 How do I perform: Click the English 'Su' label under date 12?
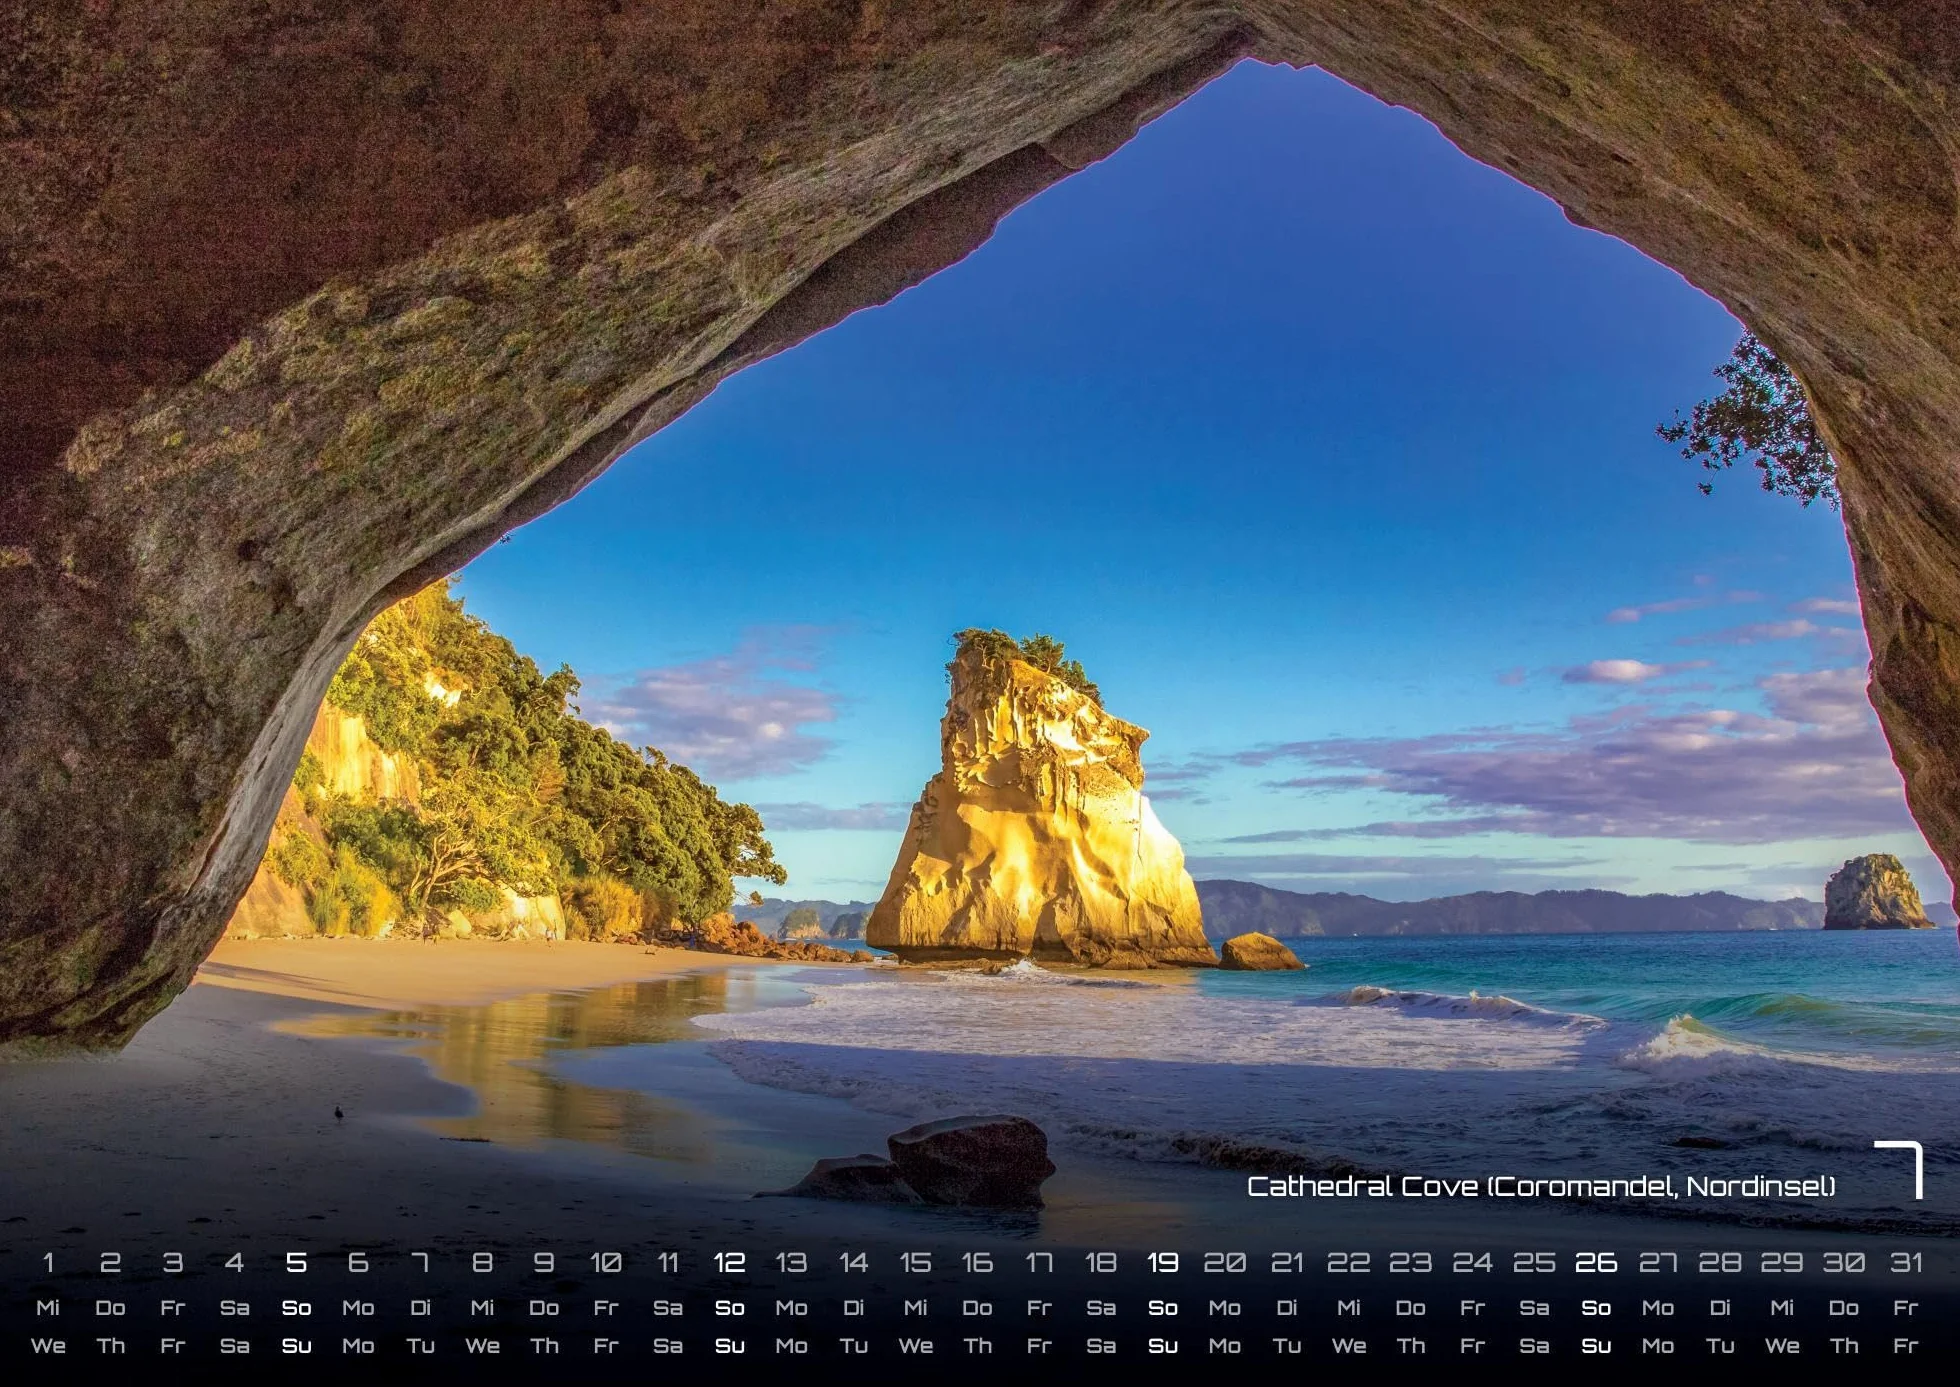(729, 1346)
